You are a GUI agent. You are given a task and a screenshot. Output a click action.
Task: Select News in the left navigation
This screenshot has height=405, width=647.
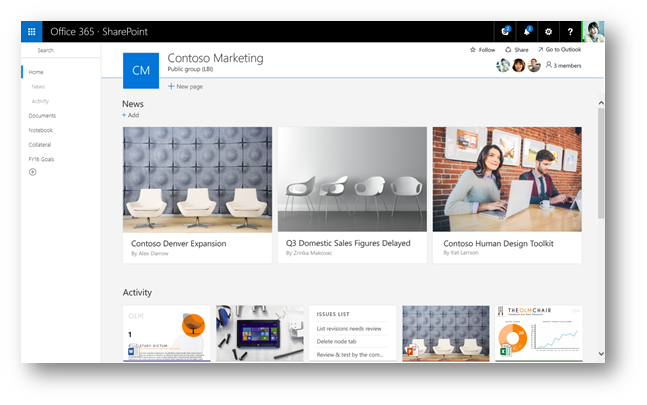pyautogui.click(x=38, y=87)
